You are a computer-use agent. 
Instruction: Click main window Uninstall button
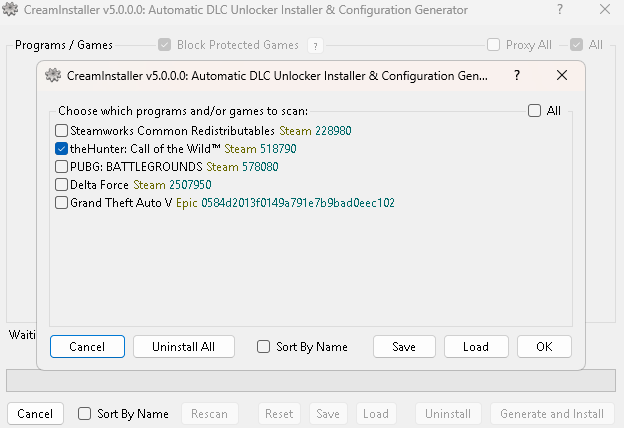448,414
